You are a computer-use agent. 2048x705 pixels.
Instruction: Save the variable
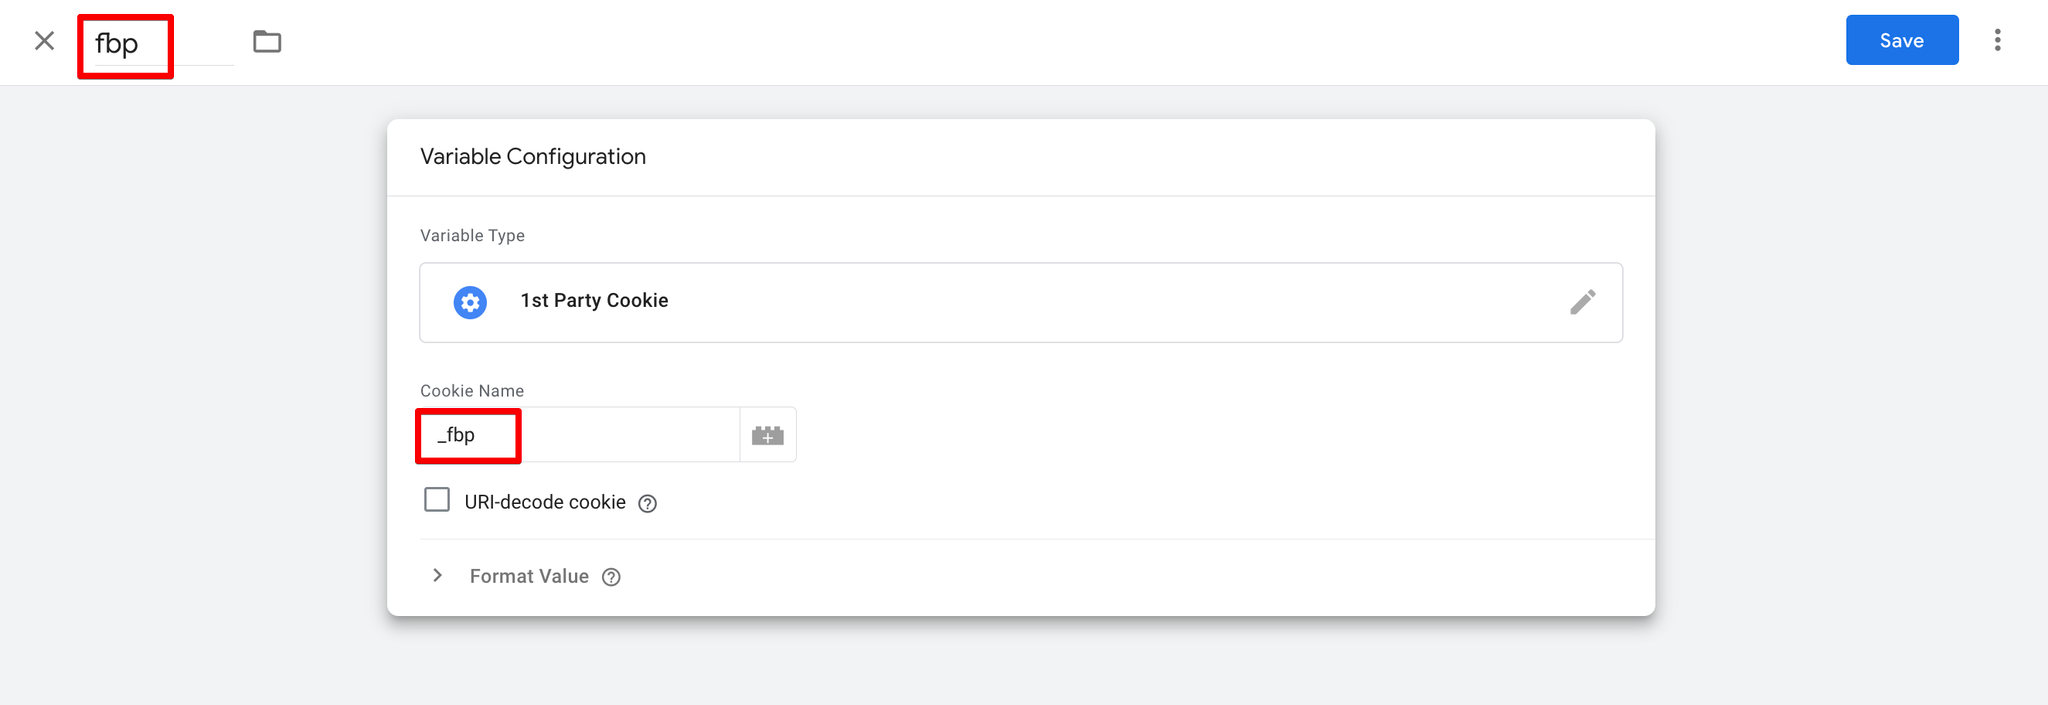[1901, 41]
